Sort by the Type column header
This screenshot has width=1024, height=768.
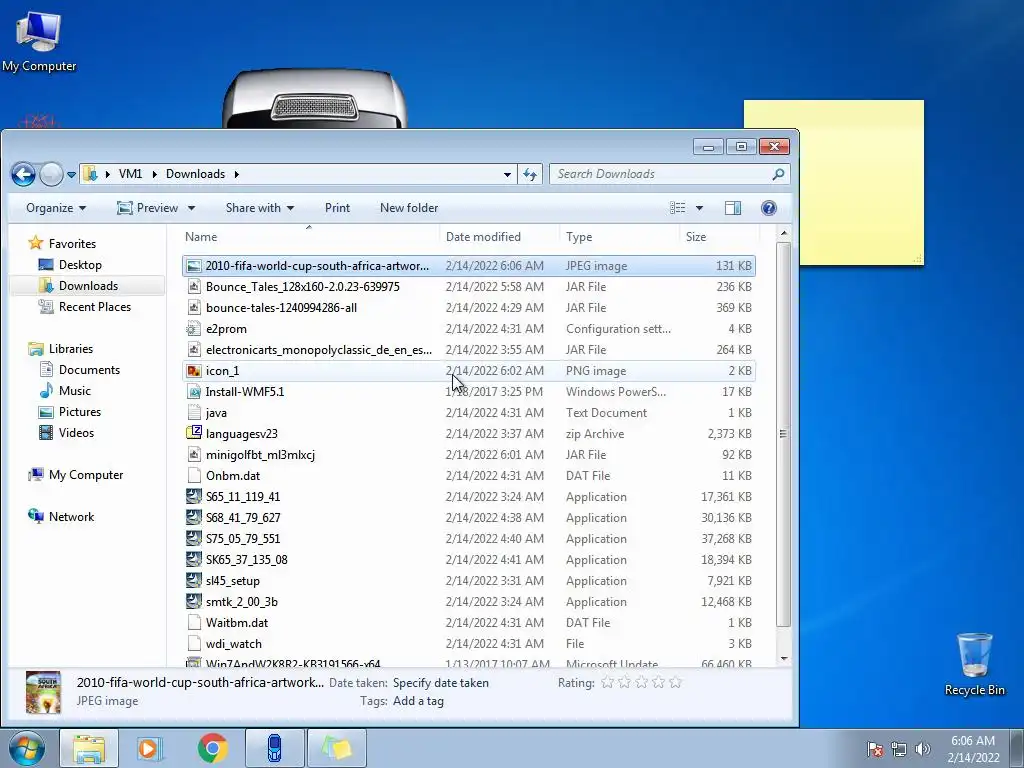coord(619,236)
